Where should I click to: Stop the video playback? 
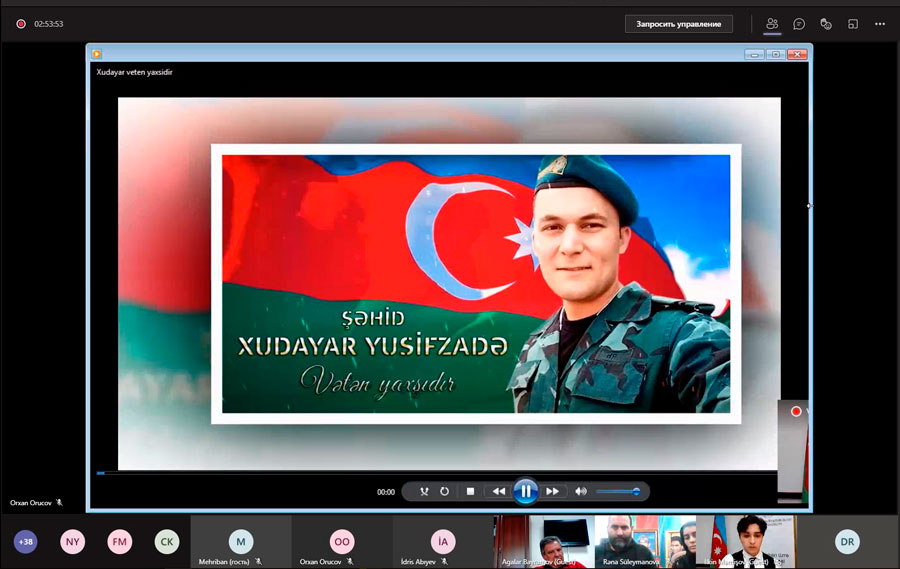pyautogui.click(x=470, y=491)
